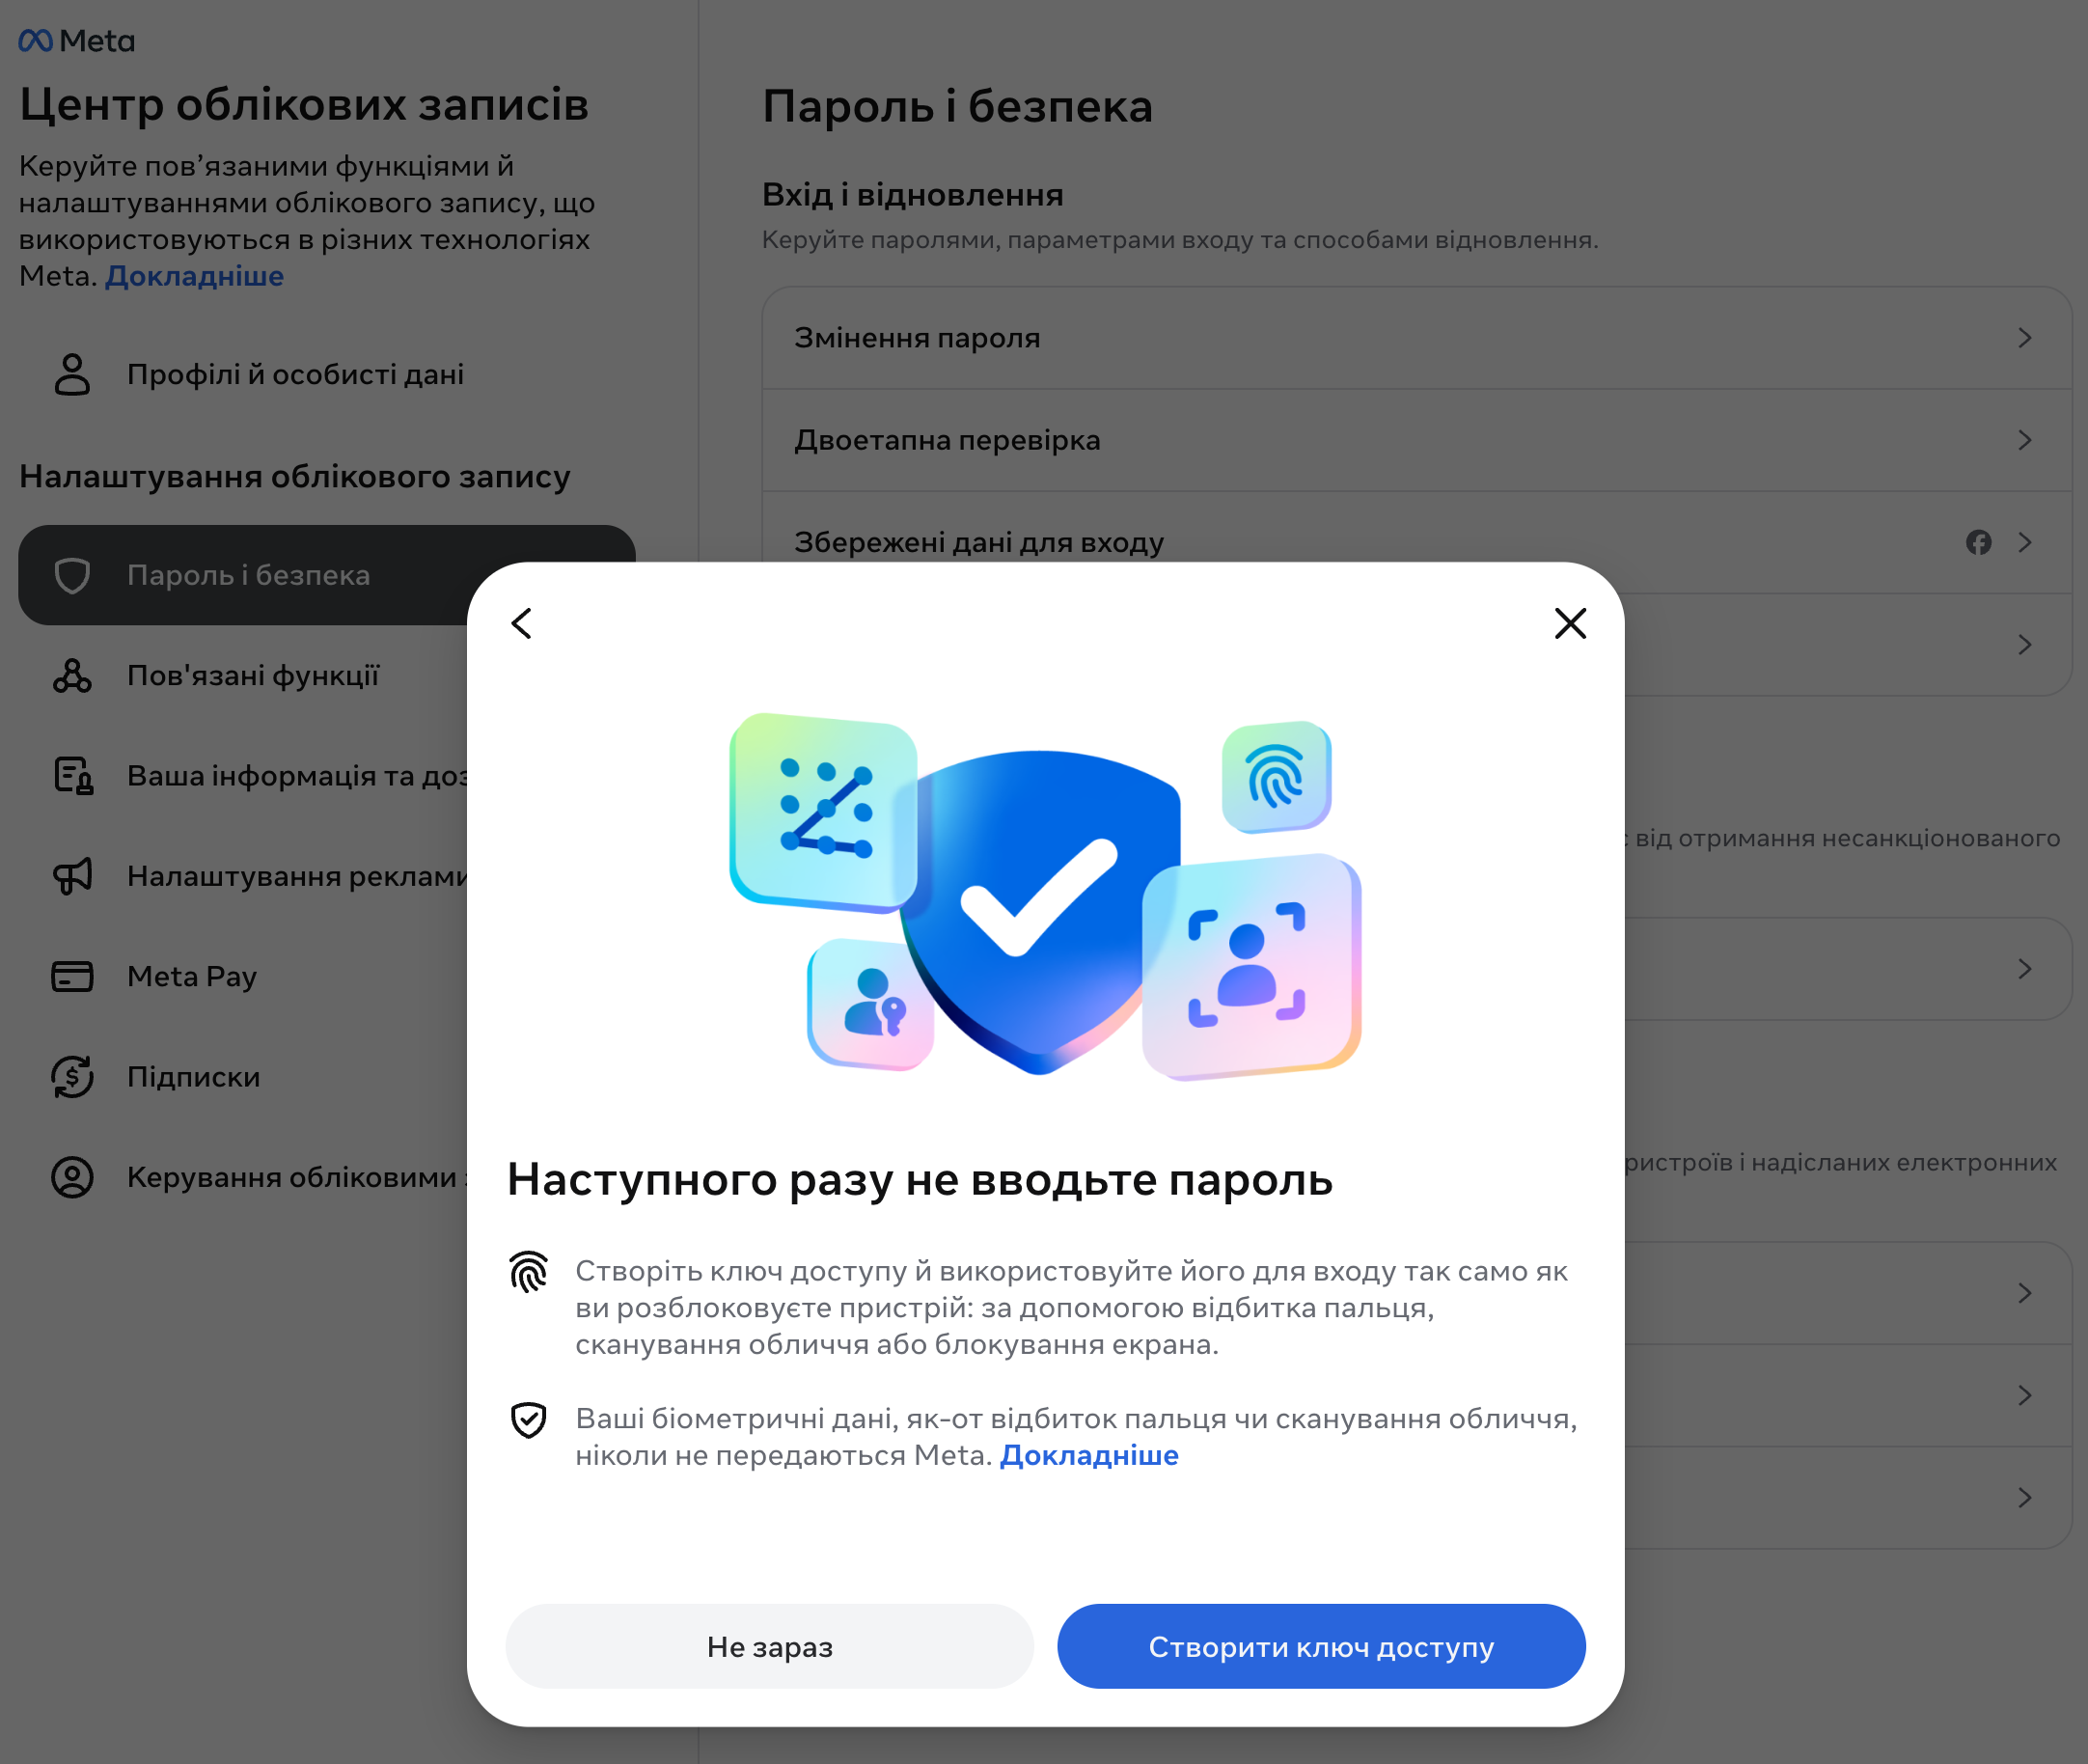Click the Керування обліковими account icon
2088x1764 pixels.
point(72,1177)
